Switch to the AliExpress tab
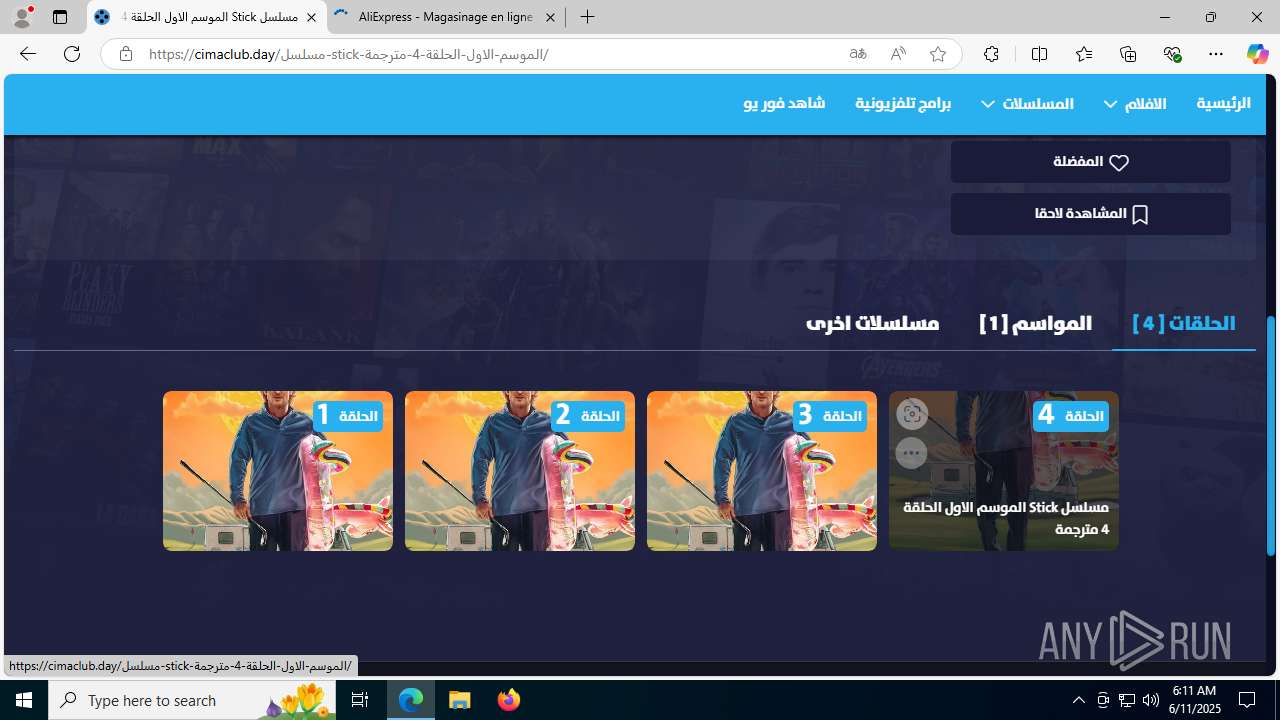 (446, 17)
